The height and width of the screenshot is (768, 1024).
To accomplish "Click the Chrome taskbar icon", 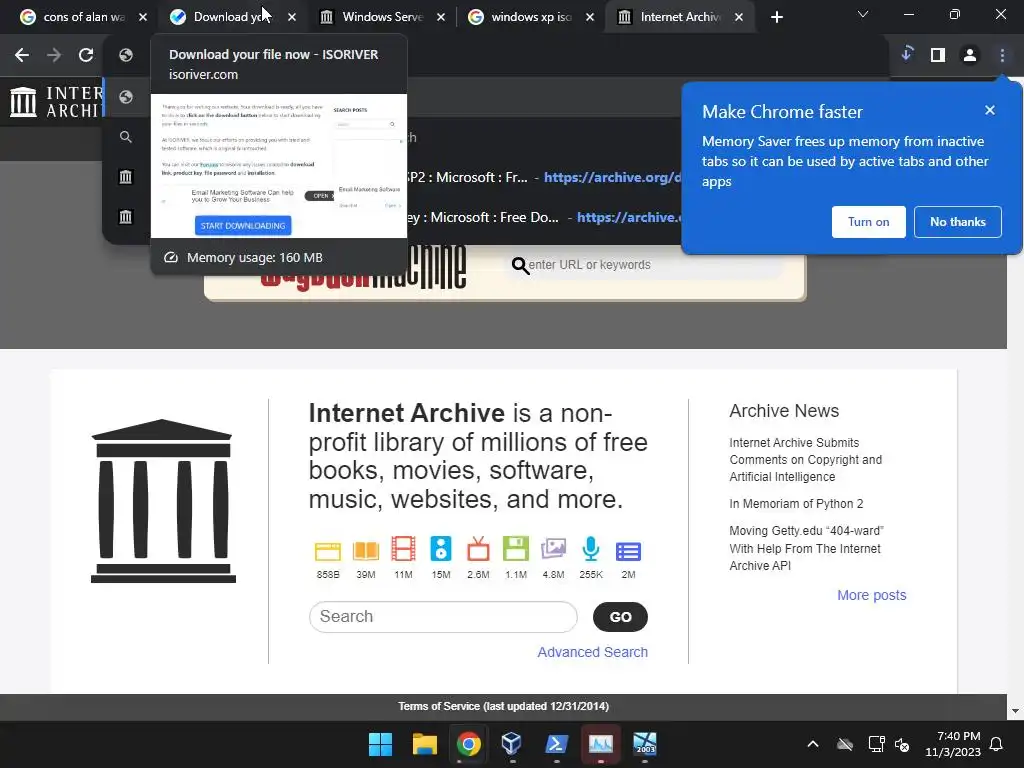I will click(468, 744).
